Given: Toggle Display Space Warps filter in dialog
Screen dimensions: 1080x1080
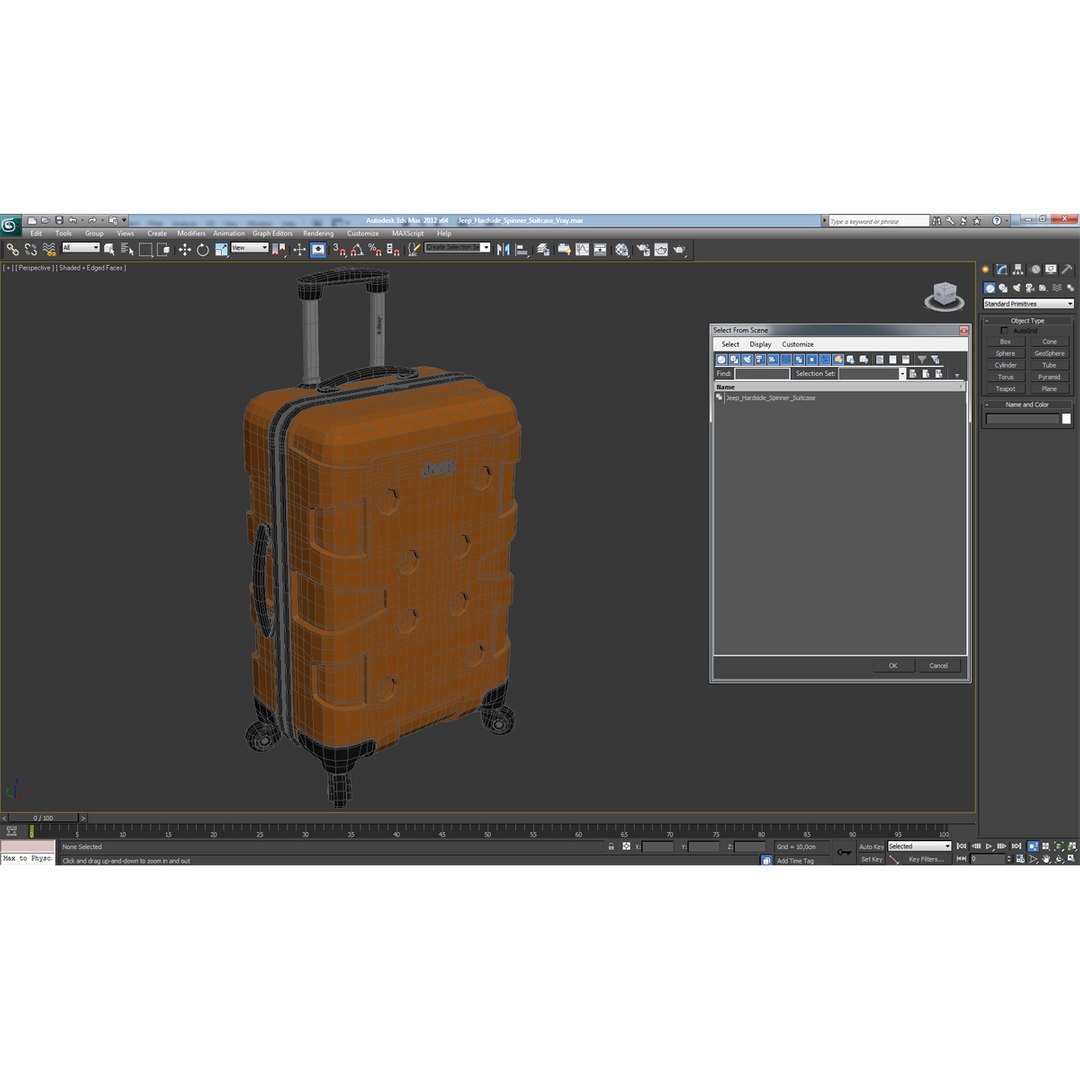Looking at the screenshot, I should [x=786, y=360].
